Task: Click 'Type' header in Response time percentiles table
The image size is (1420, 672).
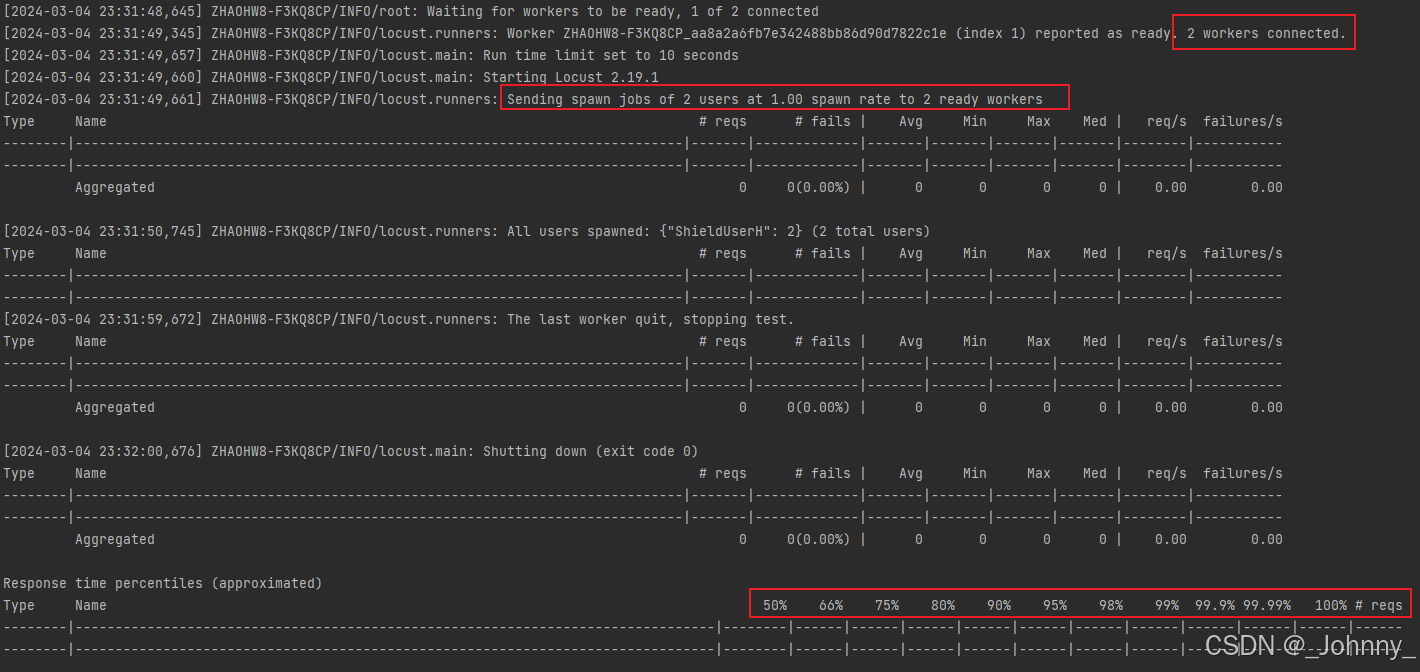Action: pos(19,605)
